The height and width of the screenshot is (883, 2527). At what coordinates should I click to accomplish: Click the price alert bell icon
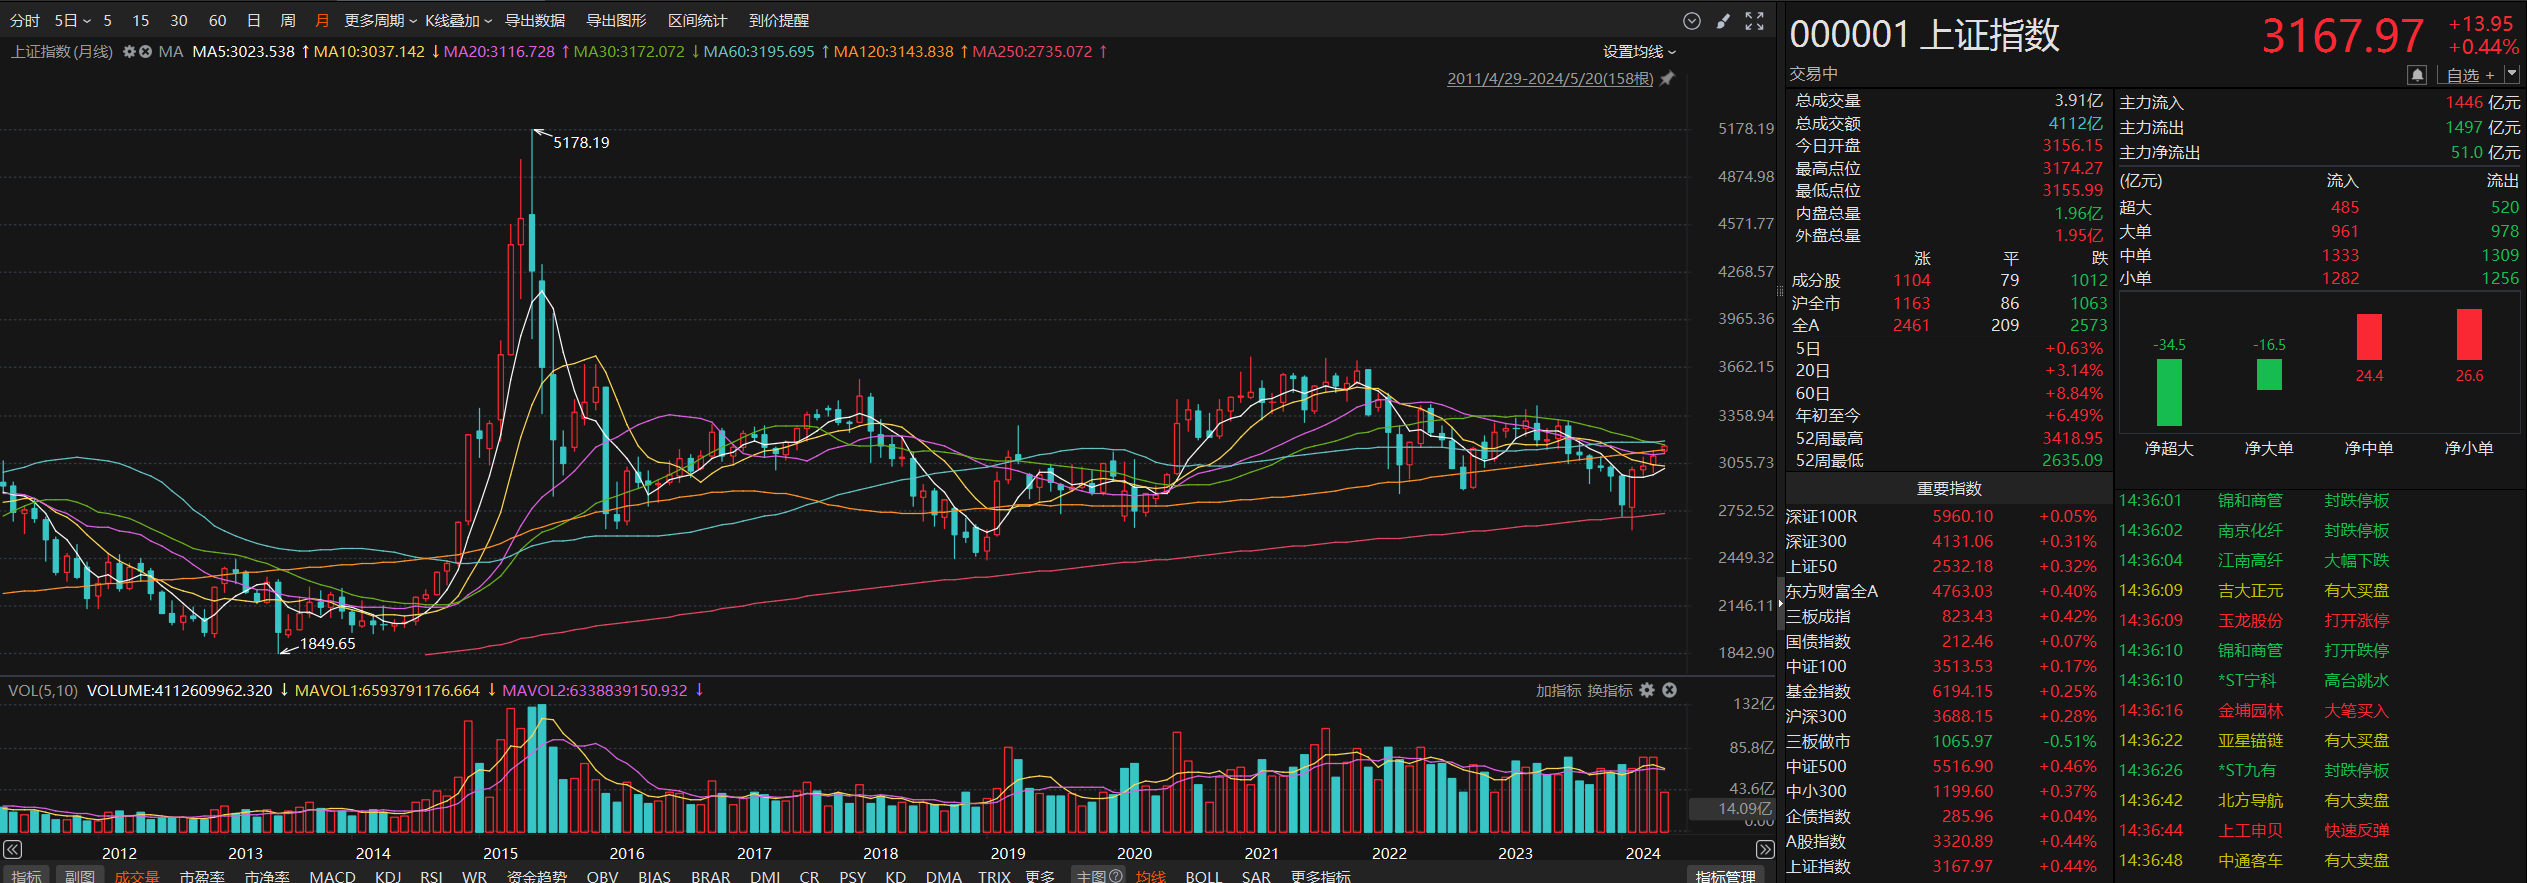coord(2416,75)
